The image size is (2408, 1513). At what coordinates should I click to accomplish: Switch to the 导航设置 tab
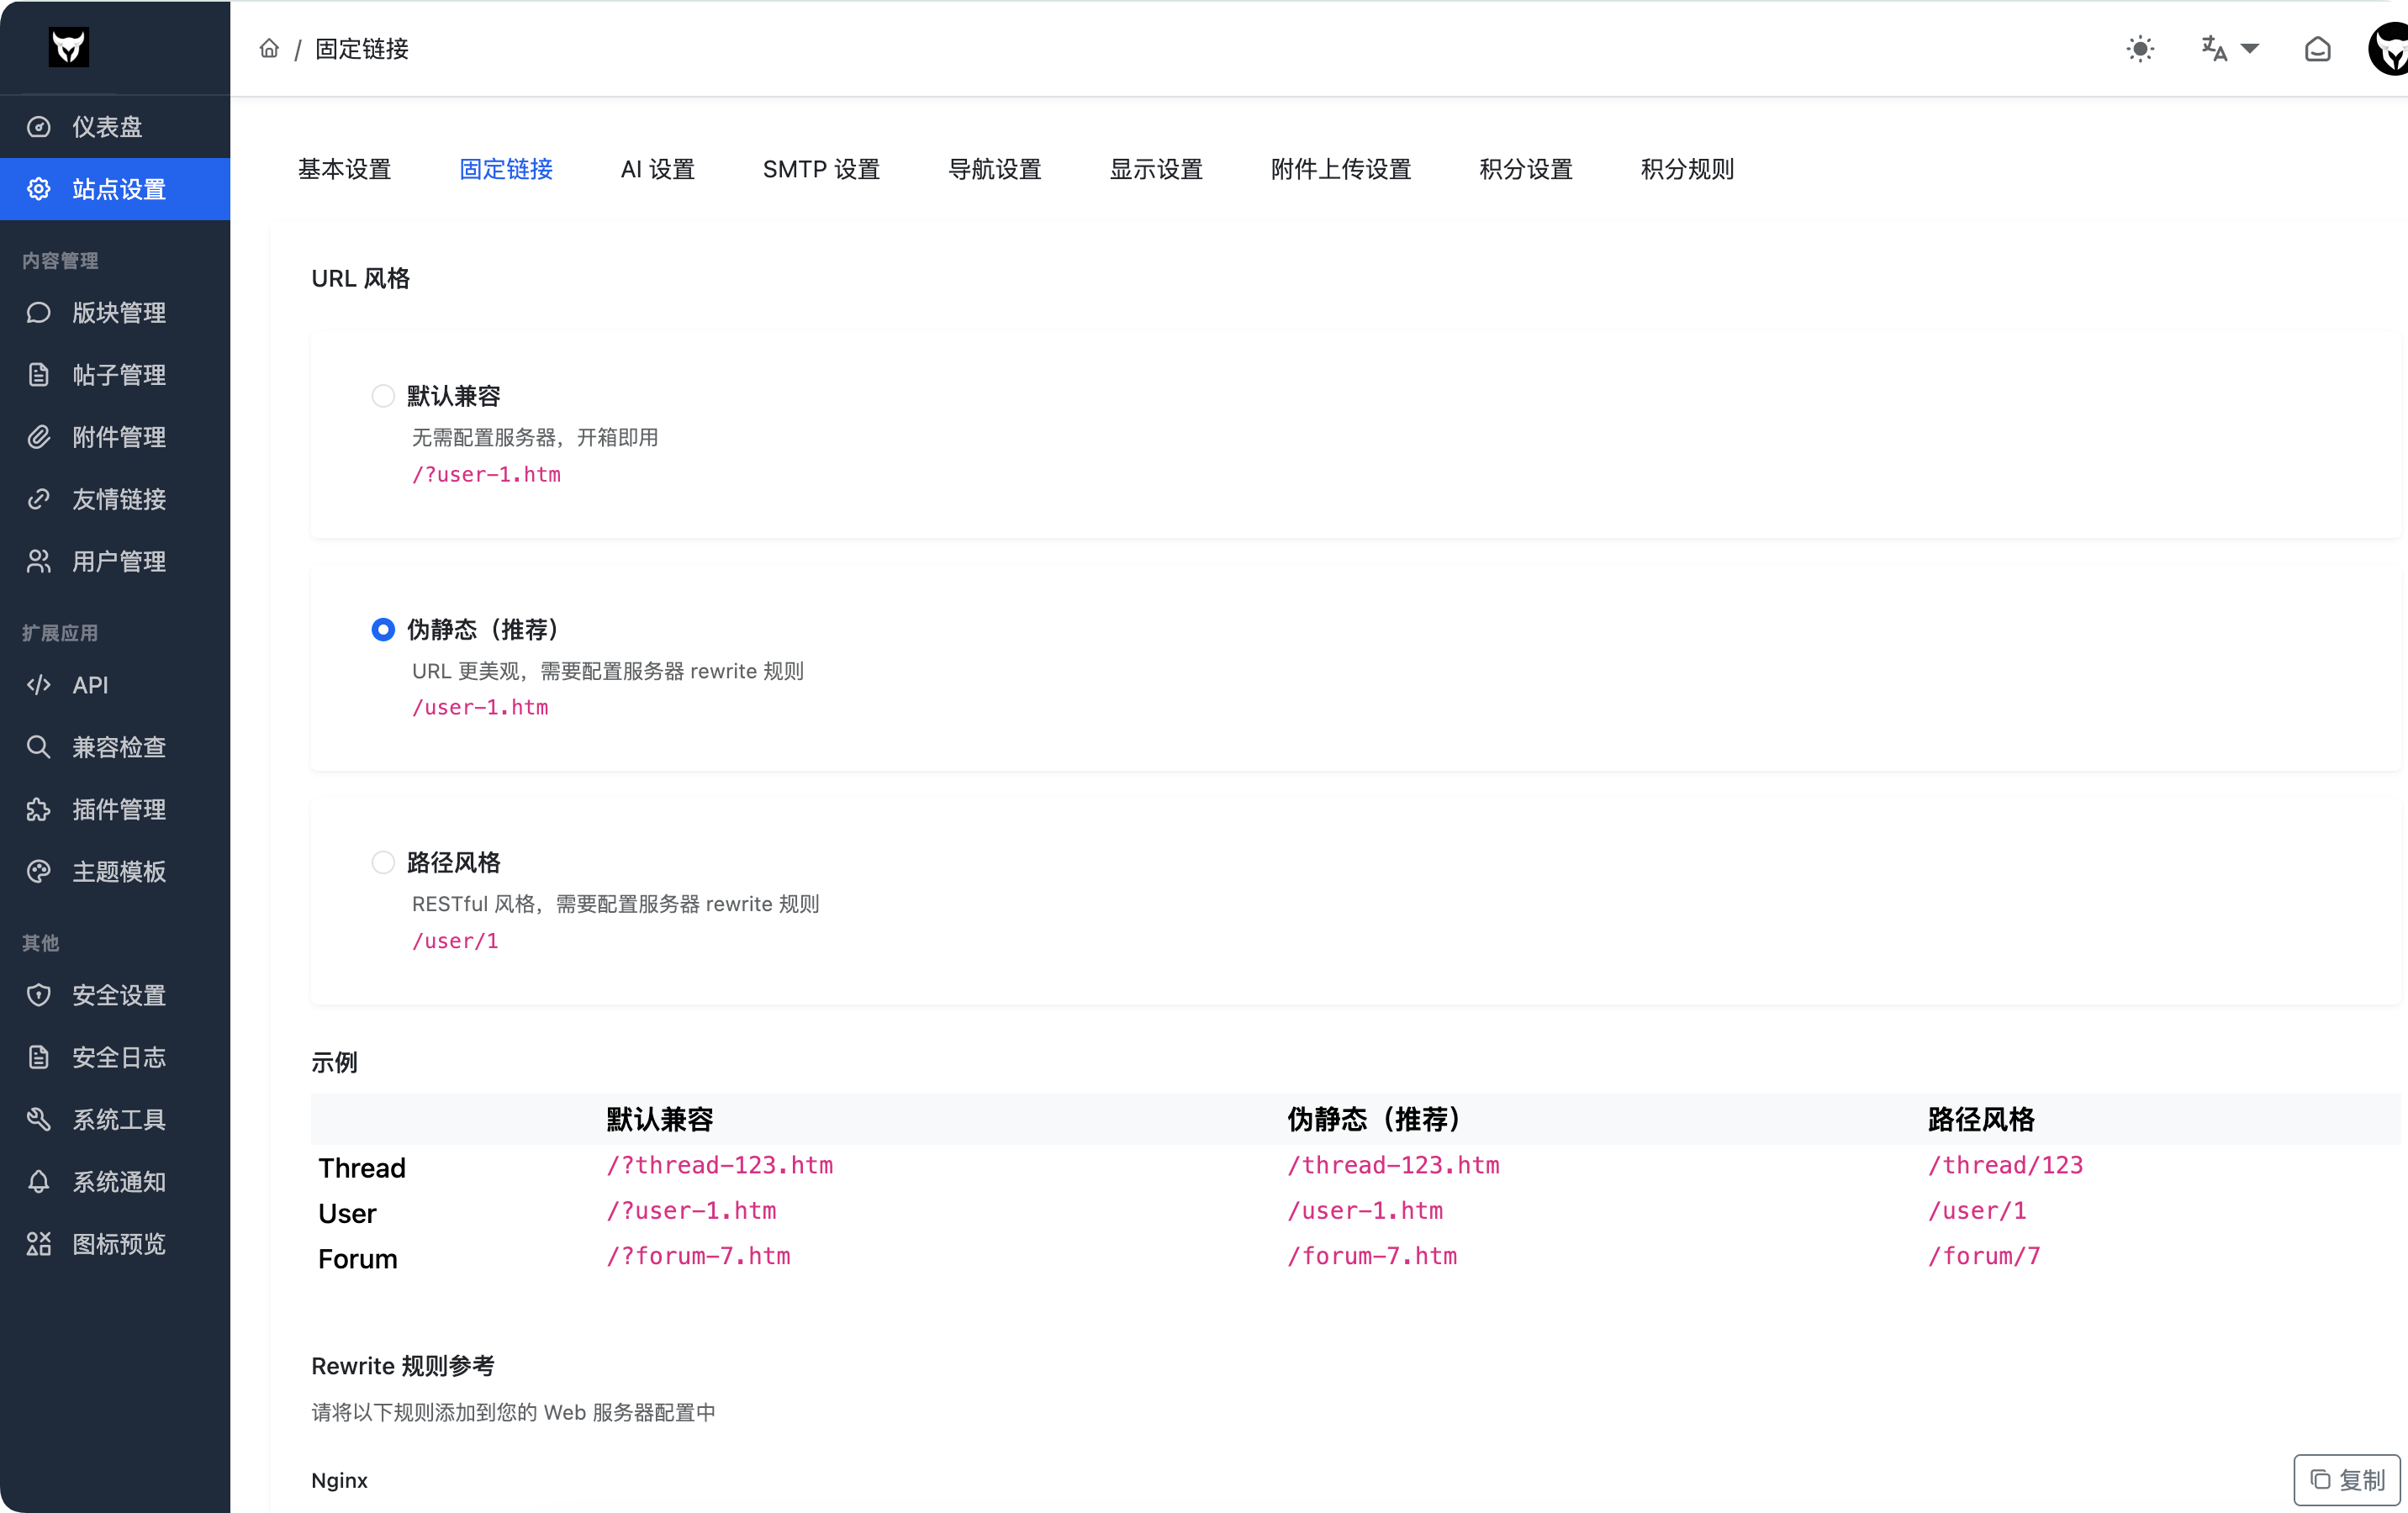coord(995,169)
